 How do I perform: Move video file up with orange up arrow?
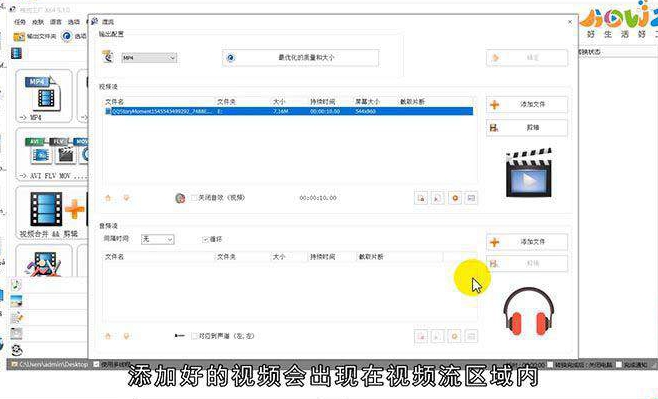point(108,198)
